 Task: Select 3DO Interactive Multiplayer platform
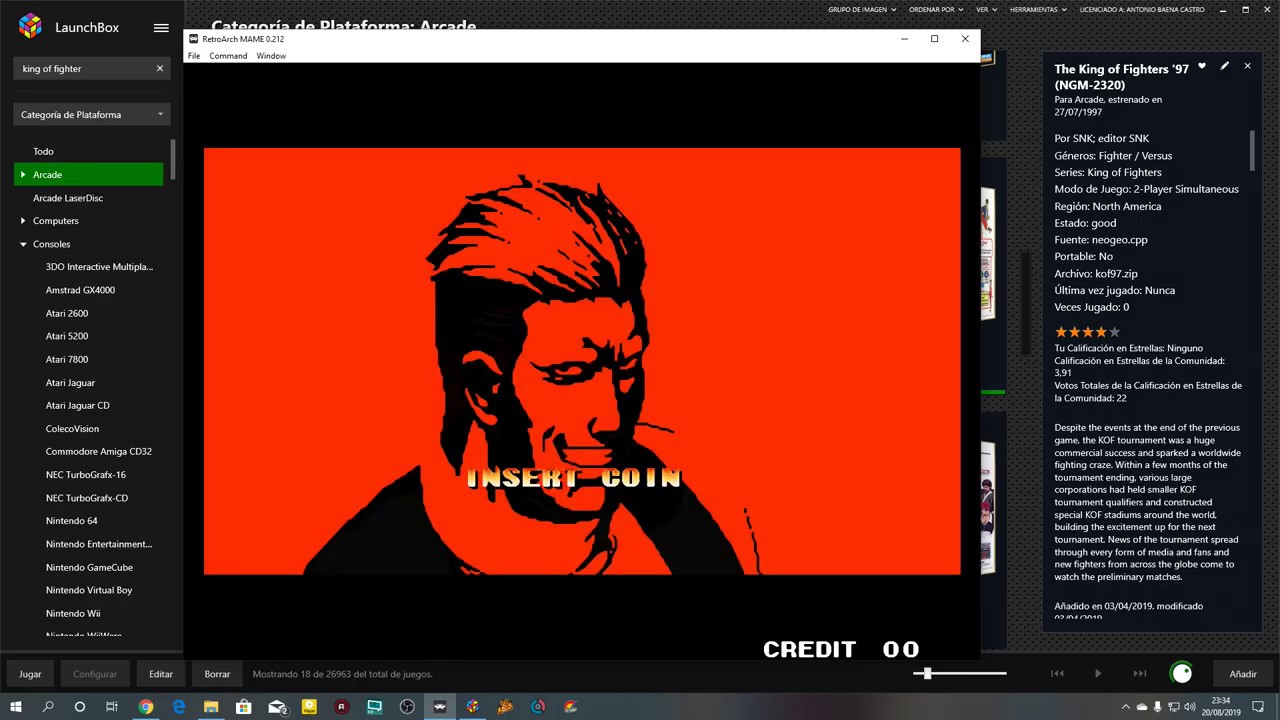click(x=99, y=267)
